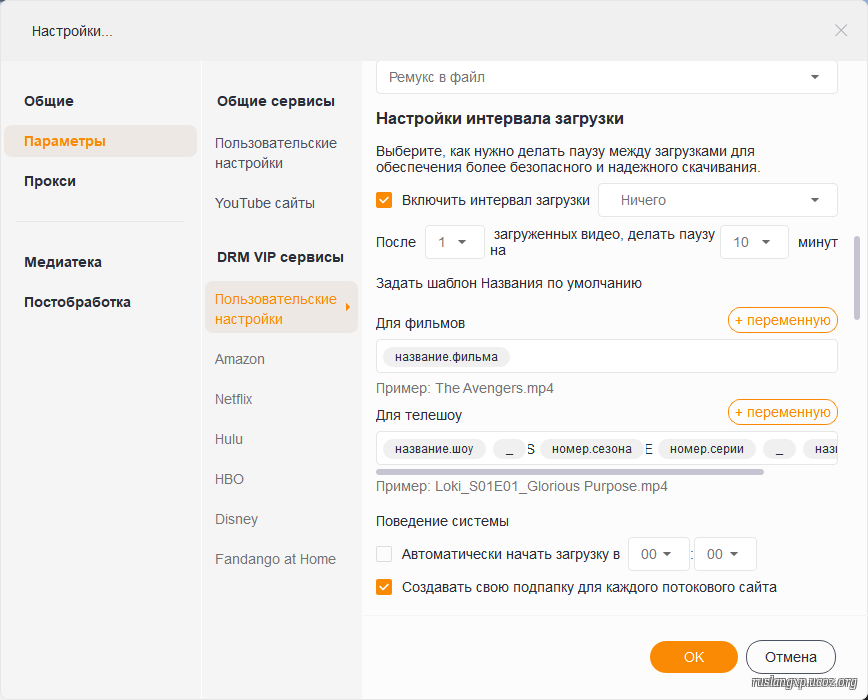Screen dimensions: 868x700
Task: Click the название.фильма tag in movie template
Action: 446,357
